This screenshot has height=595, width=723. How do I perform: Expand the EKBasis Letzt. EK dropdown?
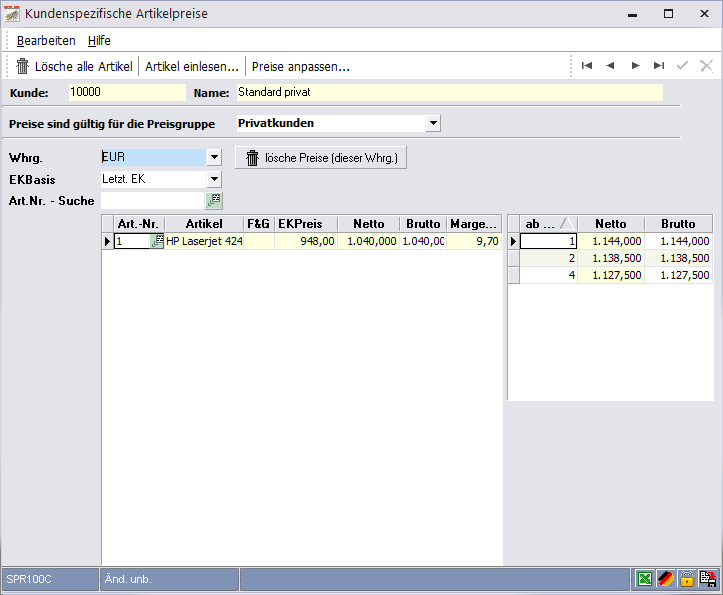pos(214,179)
